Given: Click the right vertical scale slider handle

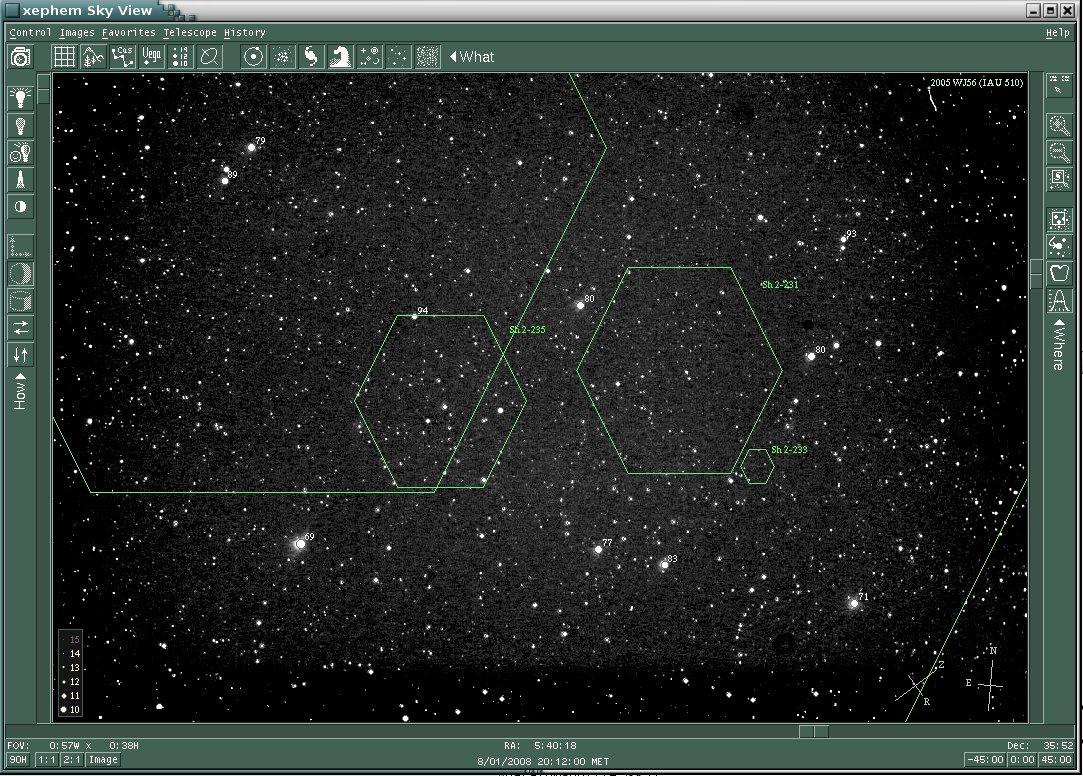Looking at the screenshot, I should (1036, 273).
